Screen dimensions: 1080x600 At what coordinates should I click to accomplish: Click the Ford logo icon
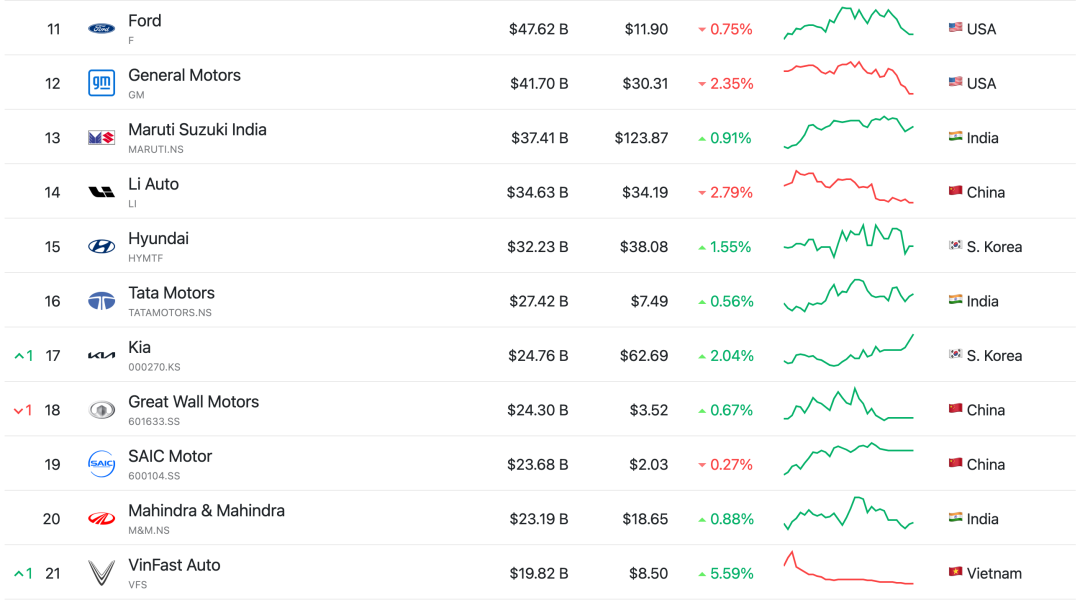click(101, 29)
